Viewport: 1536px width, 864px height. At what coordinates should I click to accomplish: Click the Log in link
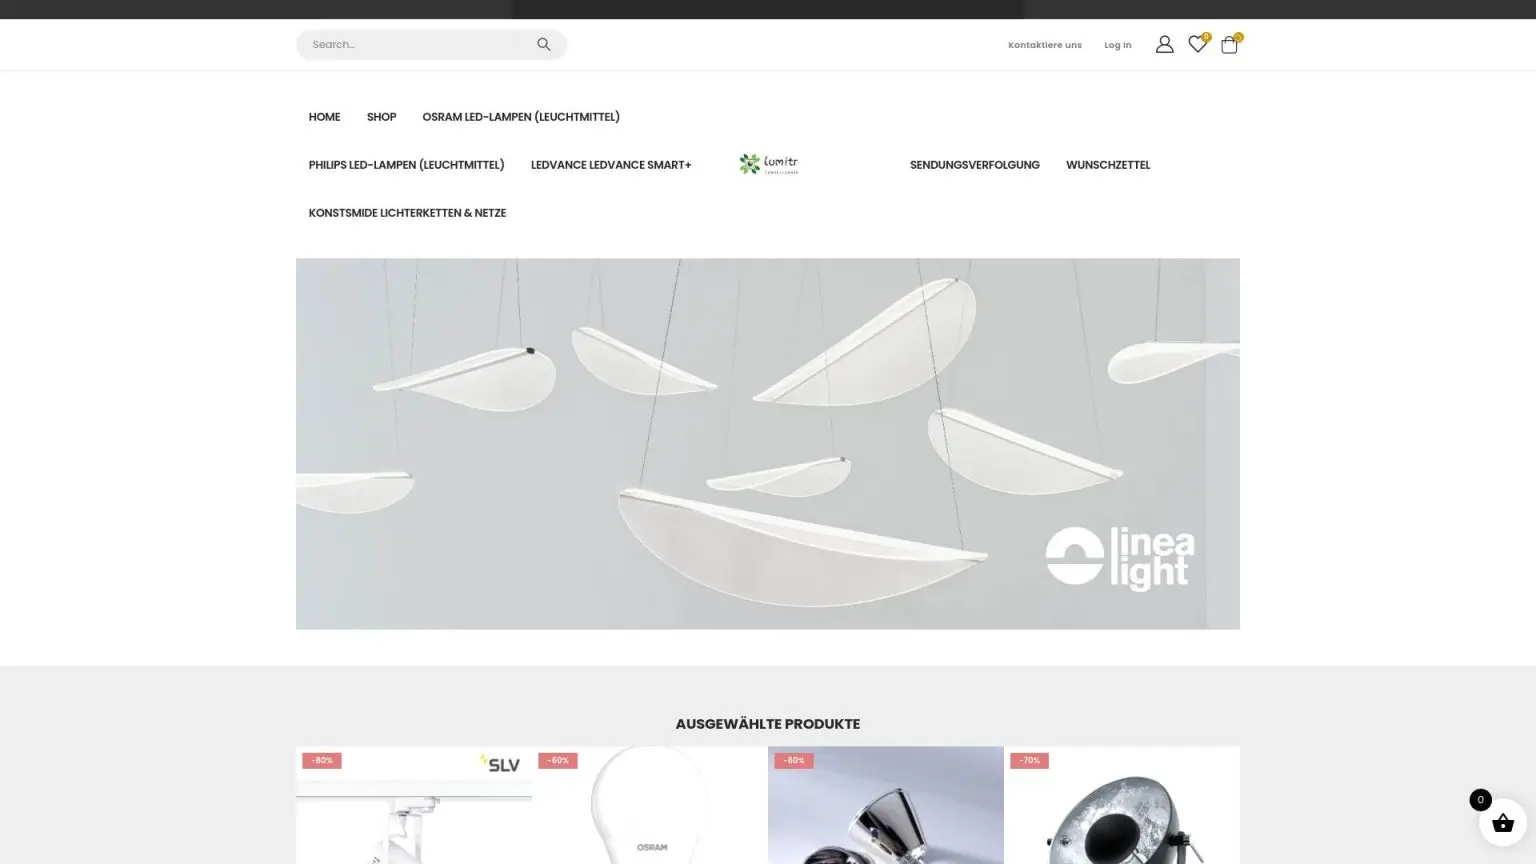pyautogui.click(x=1117, y=45)
